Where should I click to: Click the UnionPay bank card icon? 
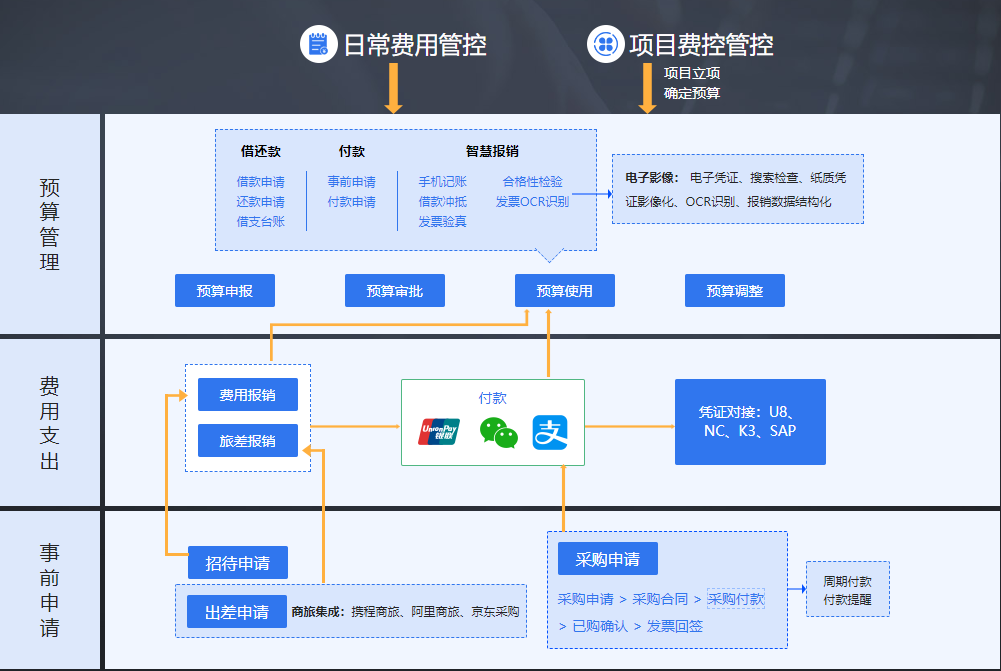(441, 432)
